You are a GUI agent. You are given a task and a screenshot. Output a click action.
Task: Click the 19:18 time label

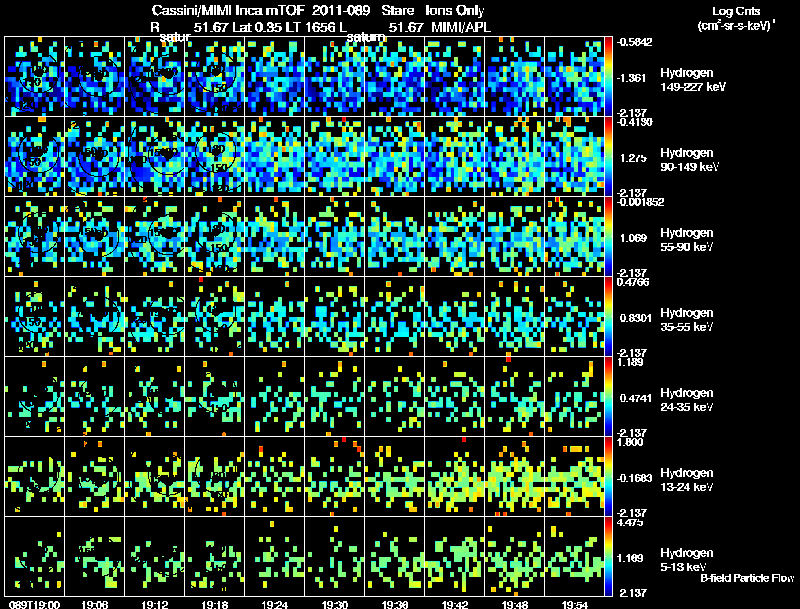click(x=214, y=605)
